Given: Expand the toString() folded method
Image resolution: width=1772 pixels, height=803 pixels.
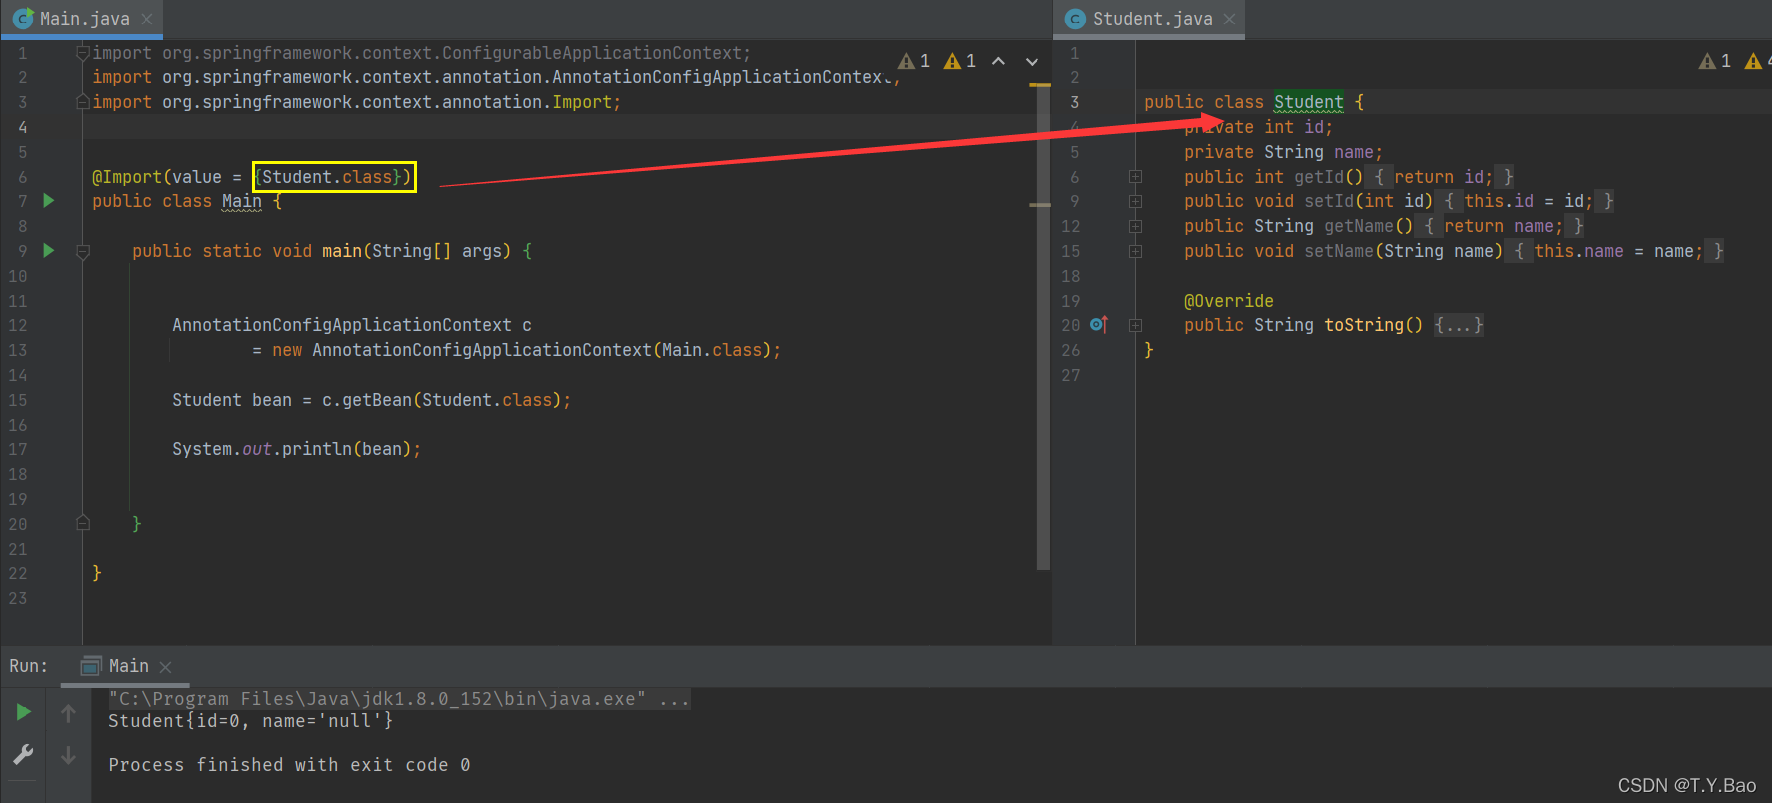Looking at the screenshot, I should click(x=1135, y=325).
